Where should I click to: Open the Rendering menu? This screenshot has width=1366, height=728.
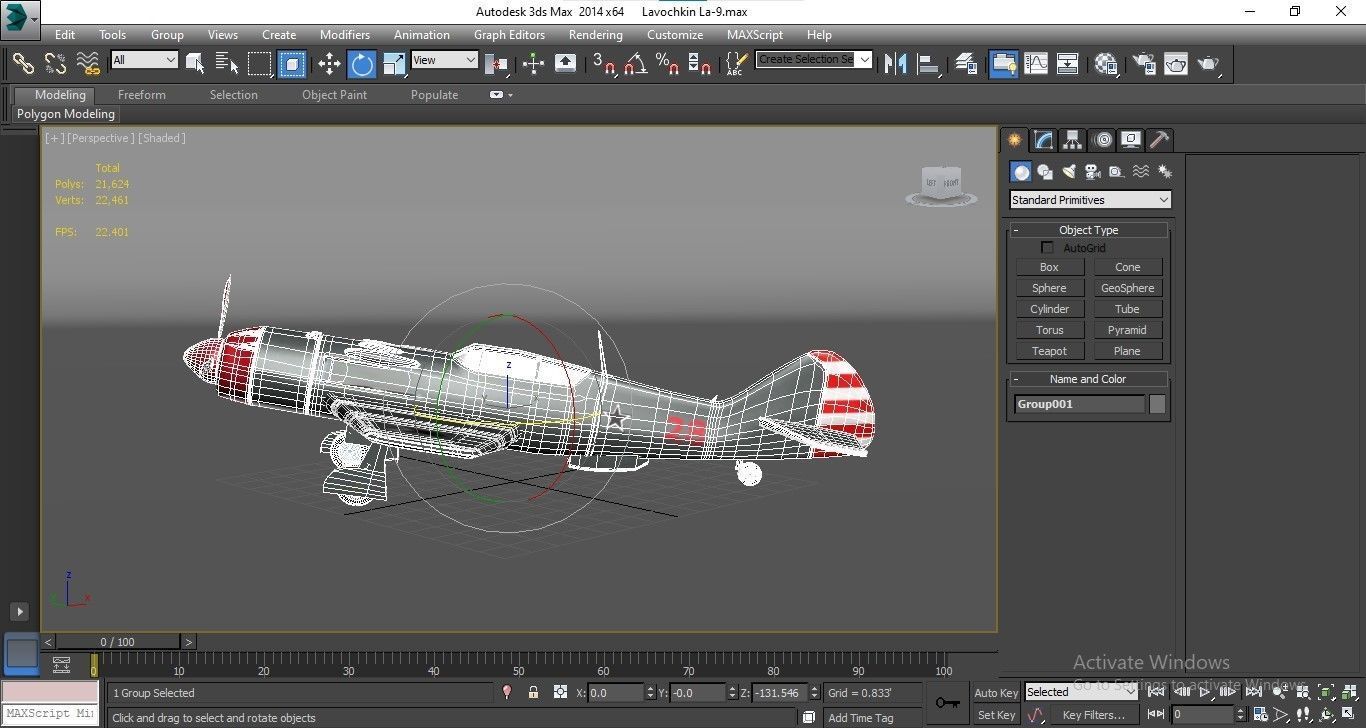click(596, 34)
